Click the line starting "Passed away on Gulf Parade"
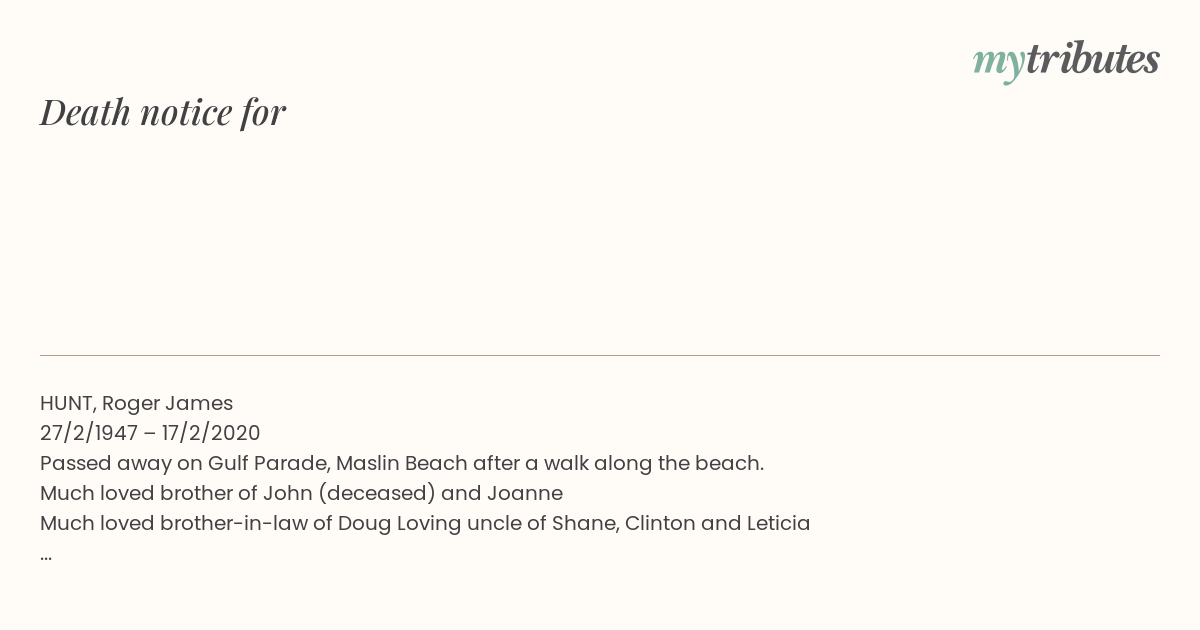The image size is (1200, 630). coord(402,463)
